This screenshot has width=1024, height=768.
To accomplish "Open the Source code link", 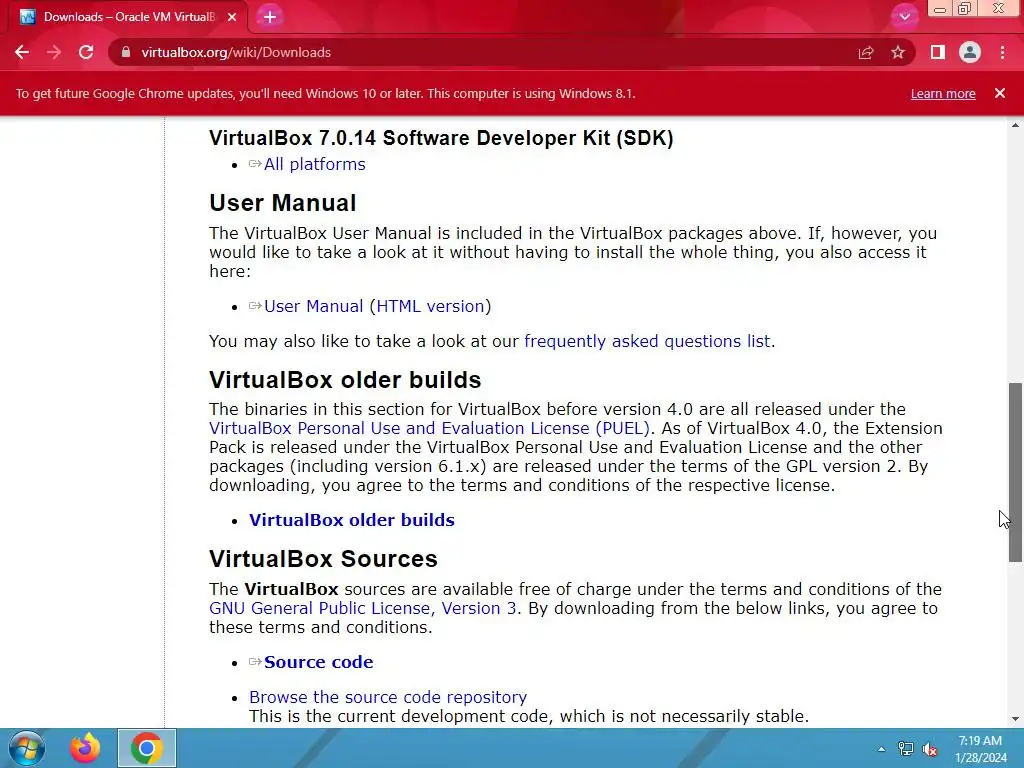I will pyautogui.click(x=318, y=662).
